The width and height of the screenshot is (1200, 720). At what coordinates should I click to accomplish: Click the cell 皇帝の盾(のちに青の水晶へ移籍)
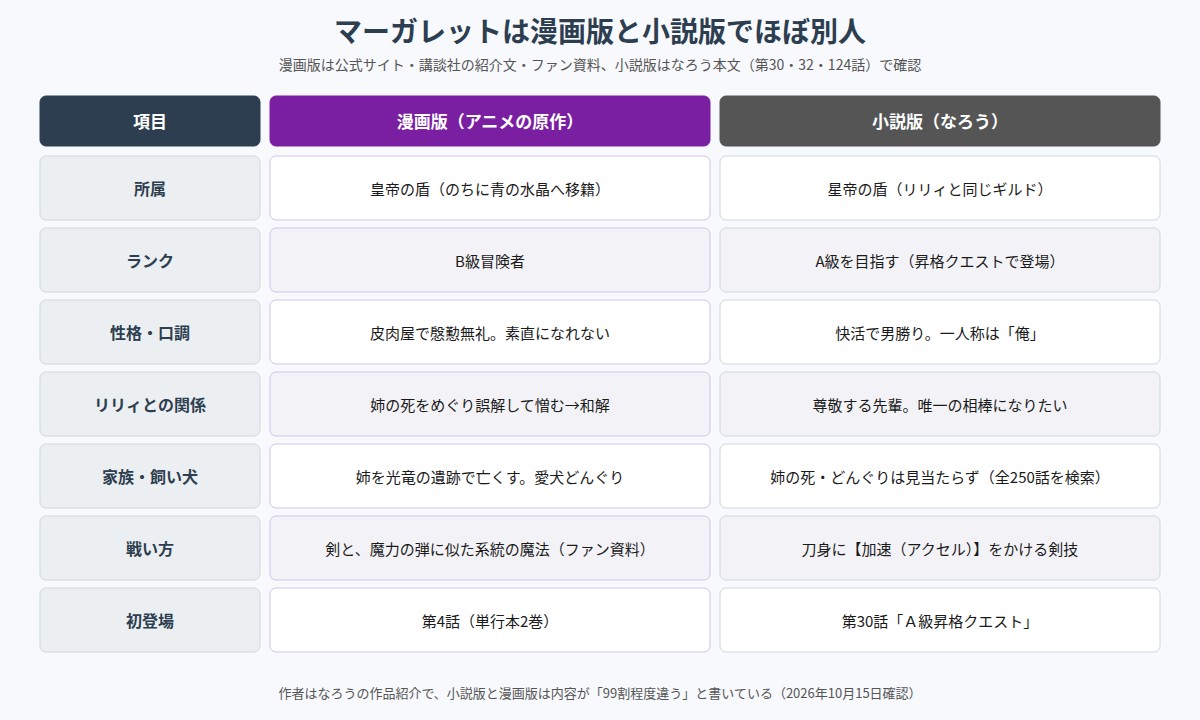pyautogui.click(x=490, y=188)
